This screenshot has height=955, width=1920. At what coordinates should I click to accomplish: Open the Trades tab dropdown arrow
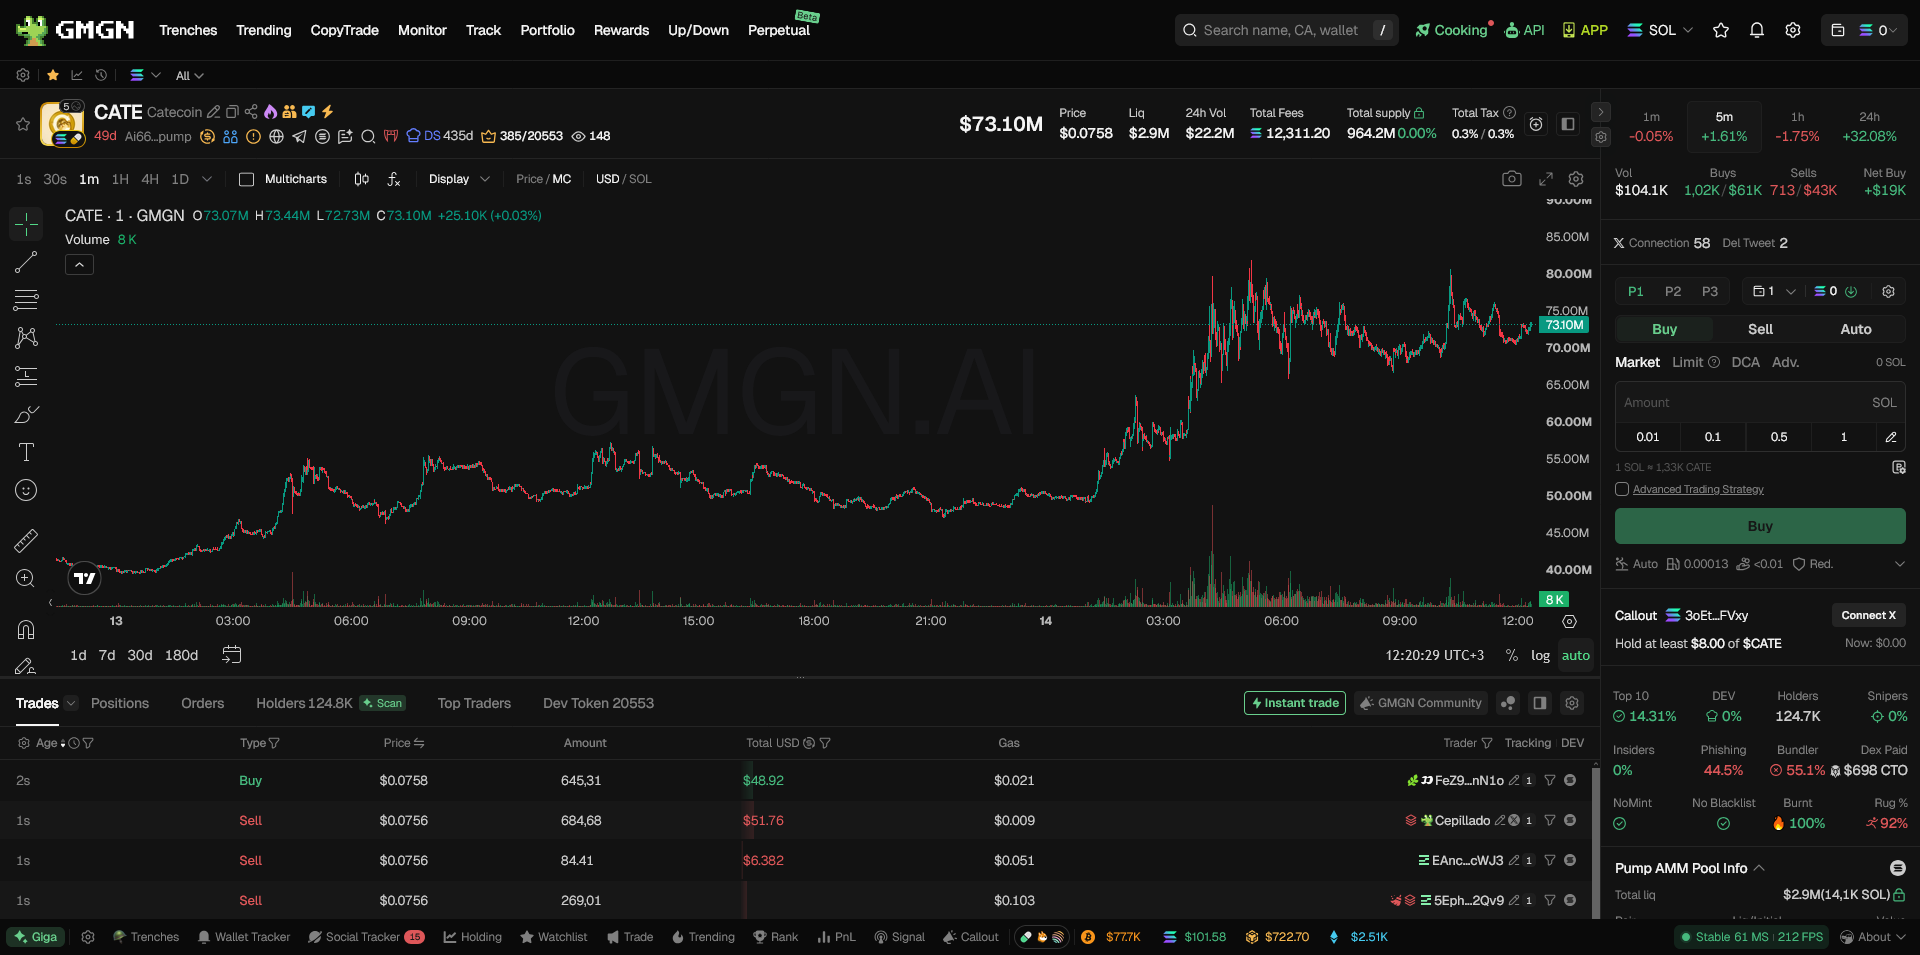(70, 703)
